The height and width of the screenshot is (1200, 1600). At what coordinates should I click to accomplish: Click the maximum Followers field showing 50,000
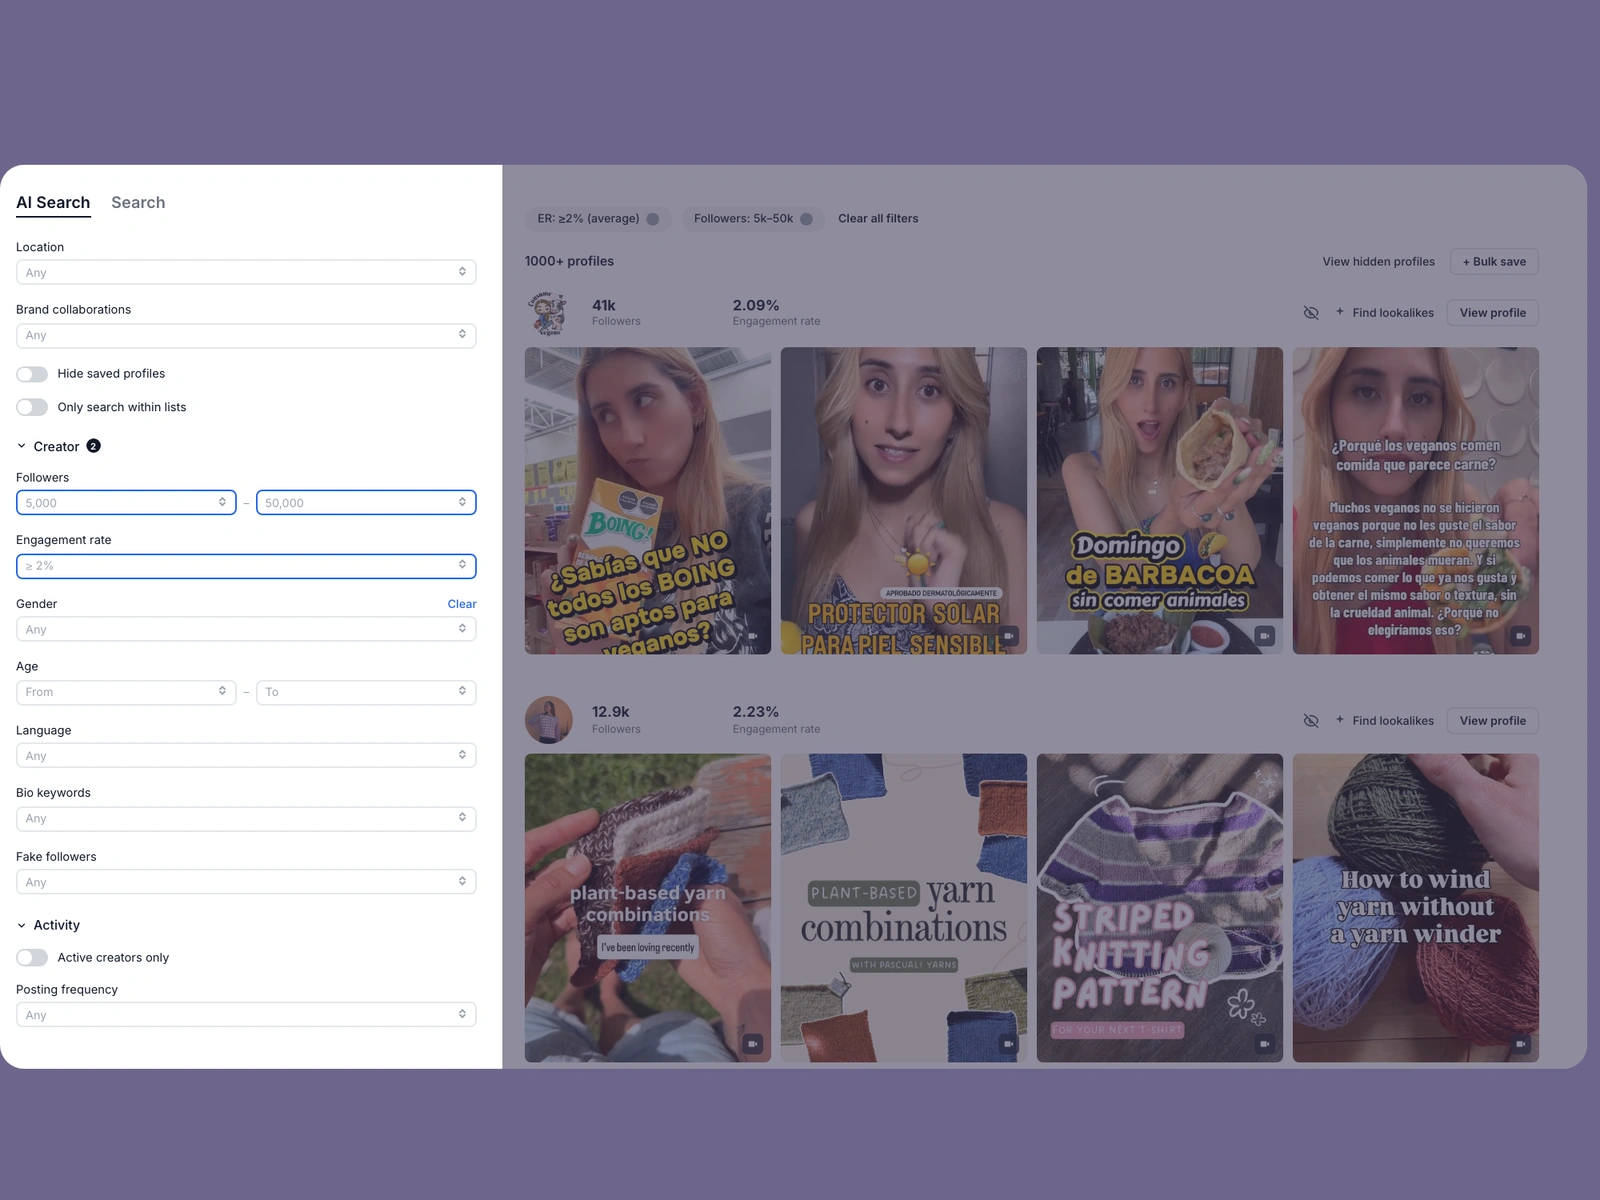[x=366, y=502]
